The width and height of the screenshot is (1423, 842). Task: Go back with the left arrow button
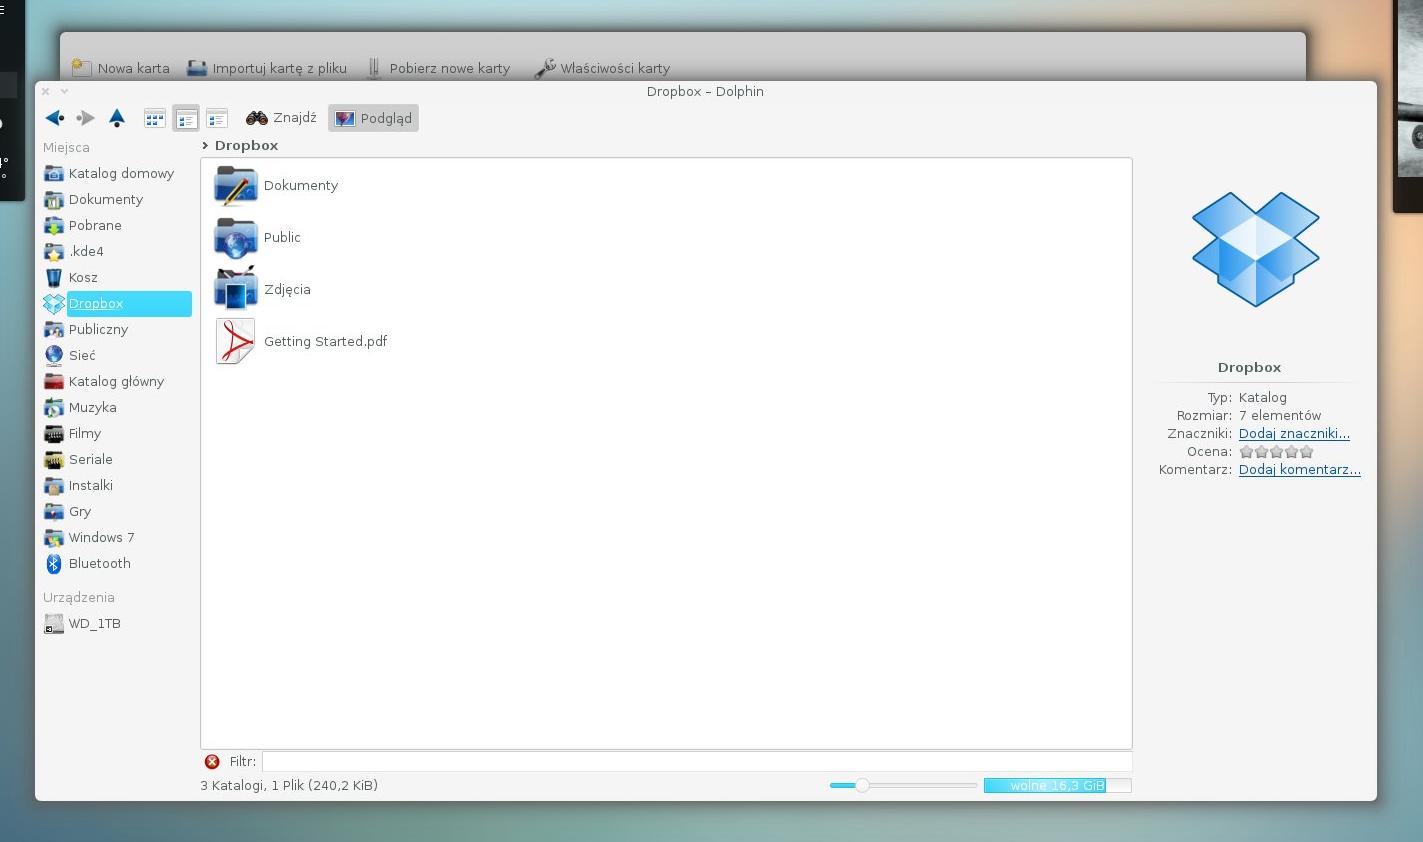[x=55, y=118]
